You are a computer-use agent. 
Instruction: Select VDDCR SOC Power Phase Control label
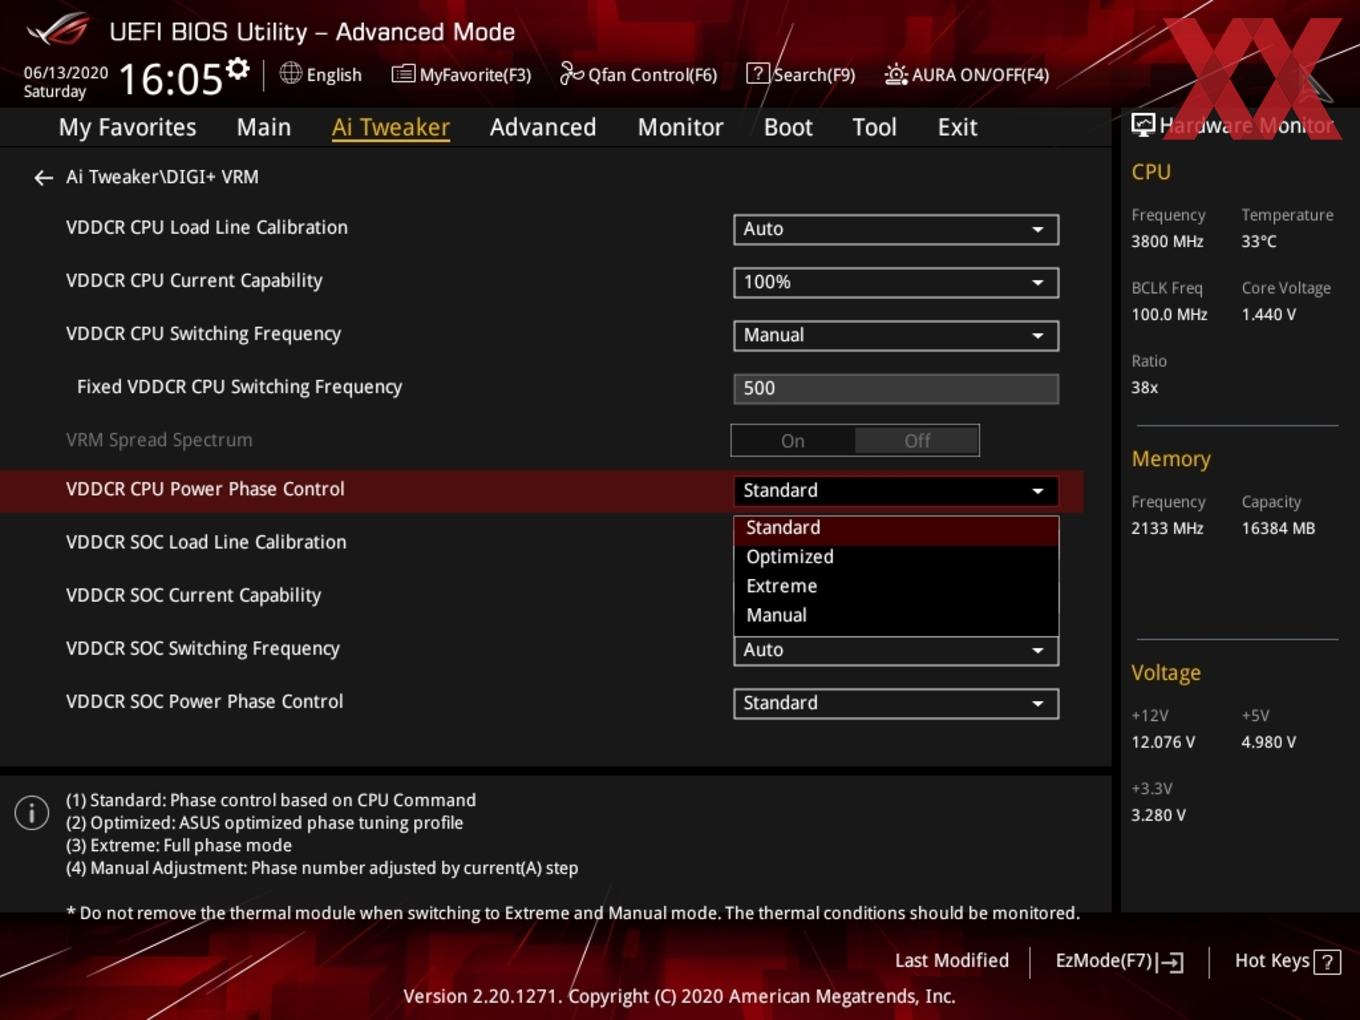click(204, 702)
